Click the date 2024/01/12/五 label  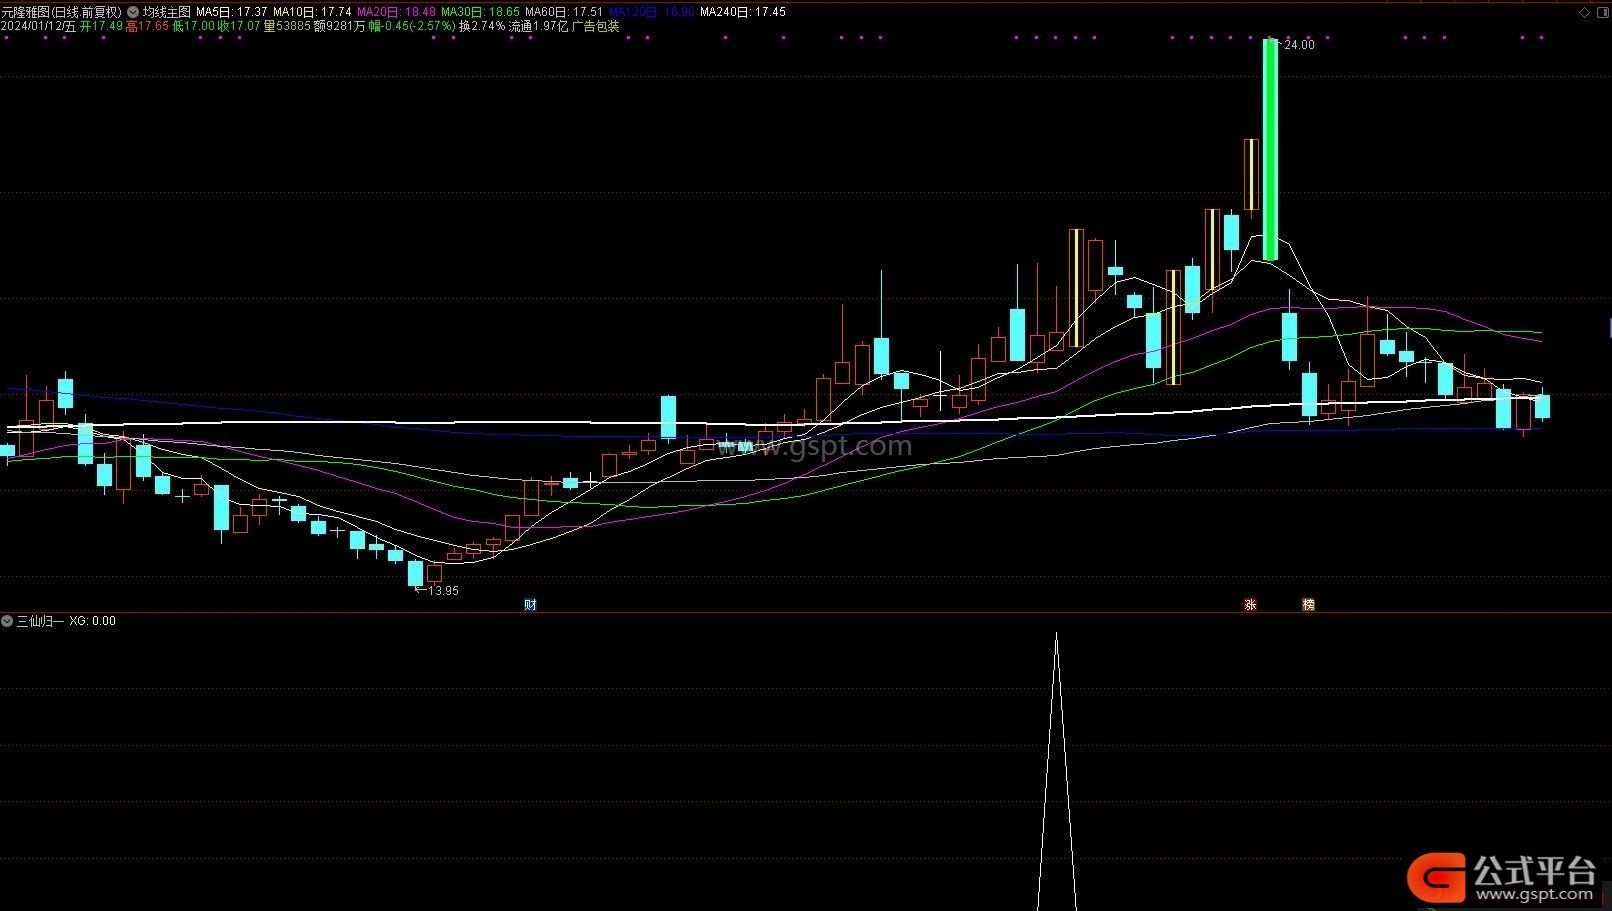point(39,27)
